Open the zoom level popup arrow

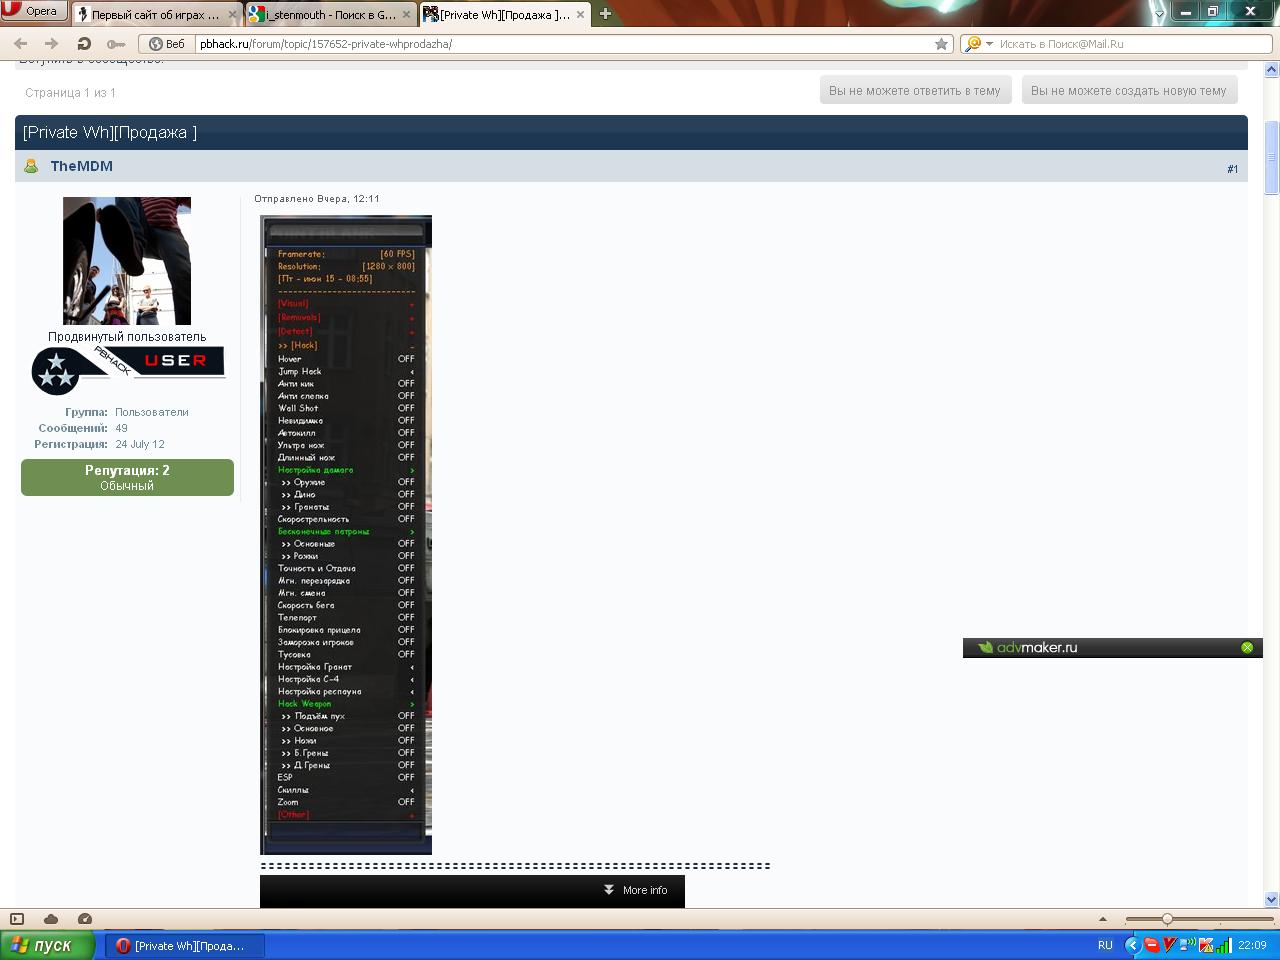pyautogui.click(x=1103, y=919)
